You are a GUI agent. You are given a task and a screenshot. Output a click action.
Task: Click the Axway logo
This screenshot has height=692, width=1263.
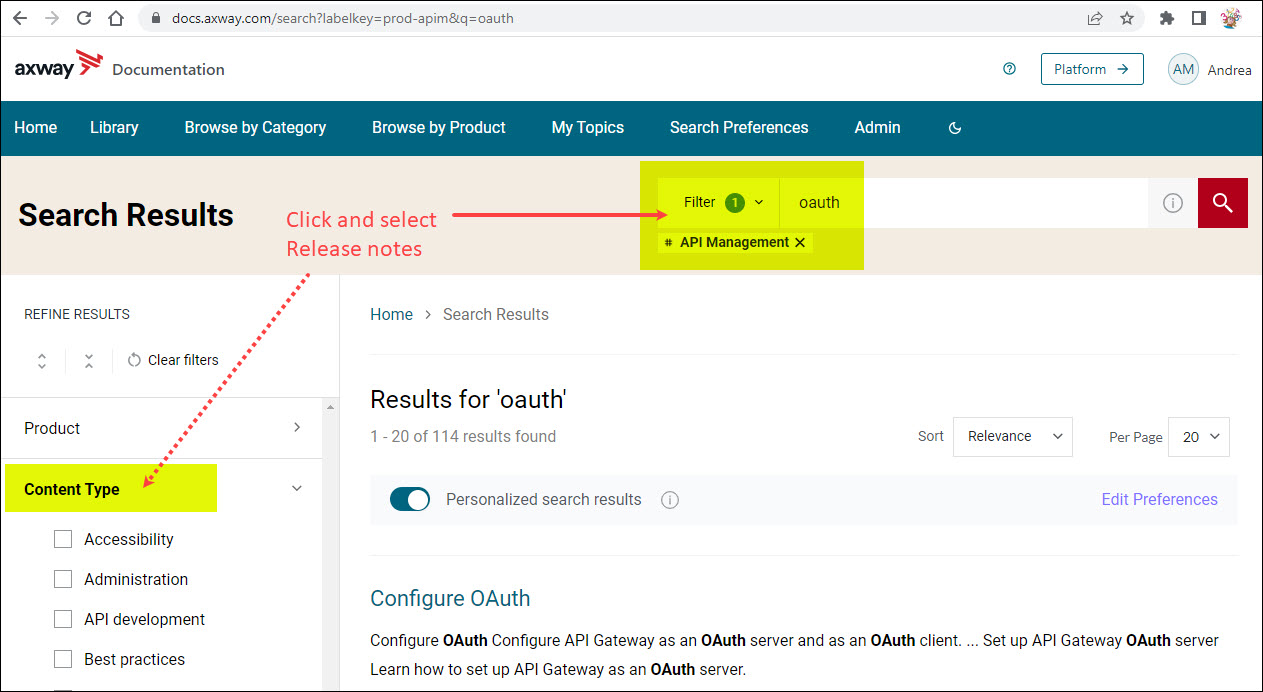59,68
